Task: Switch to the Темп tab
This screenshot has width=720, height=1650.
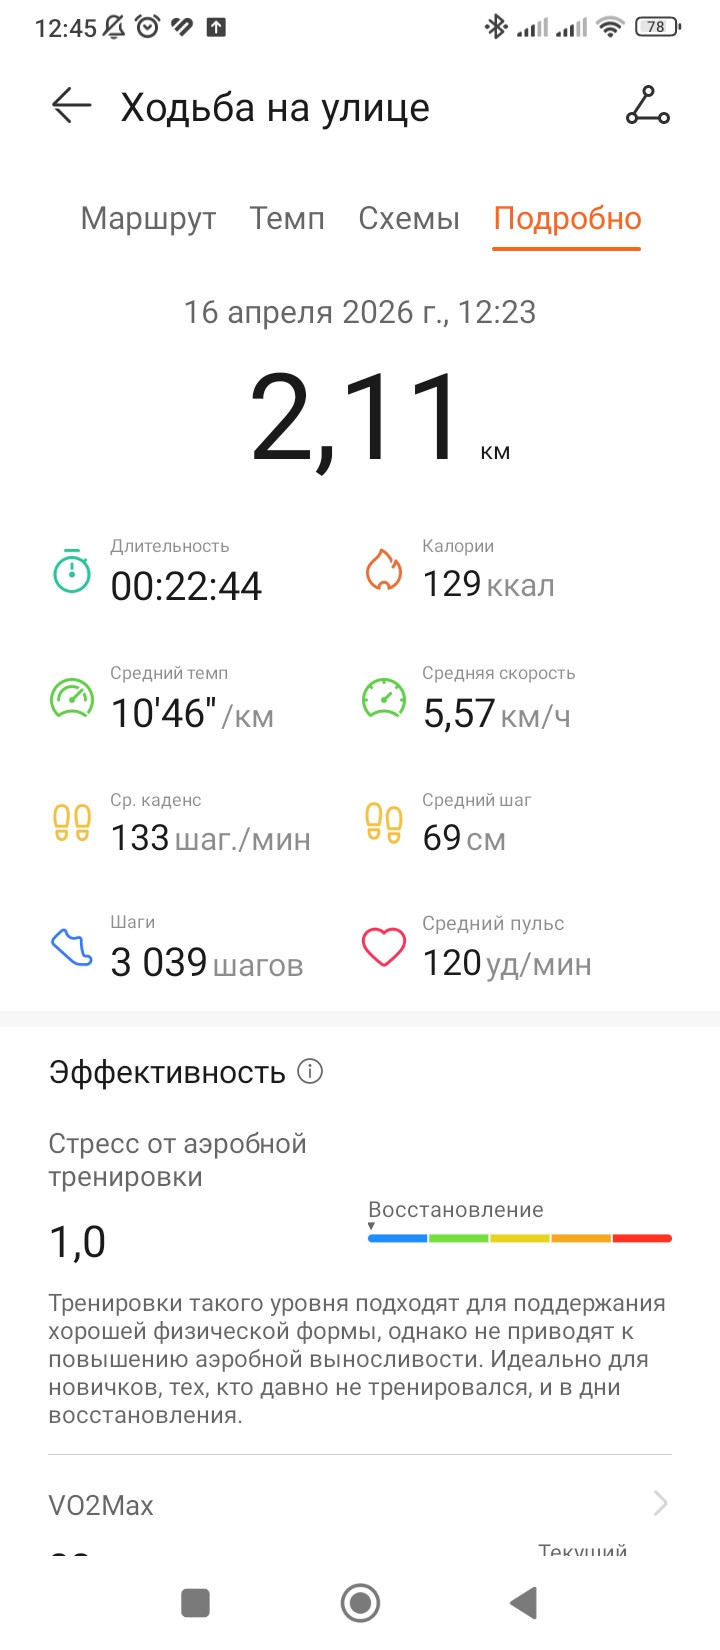Action: click(287, 218)
